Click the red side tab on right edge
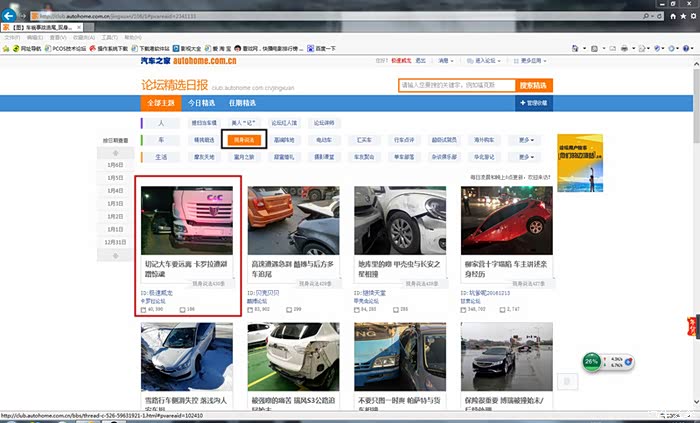 (x=692, y=328)
